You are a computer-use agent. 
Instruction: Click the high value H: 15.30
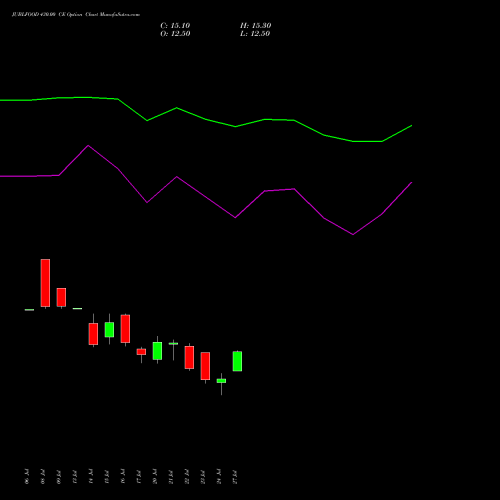256,26
